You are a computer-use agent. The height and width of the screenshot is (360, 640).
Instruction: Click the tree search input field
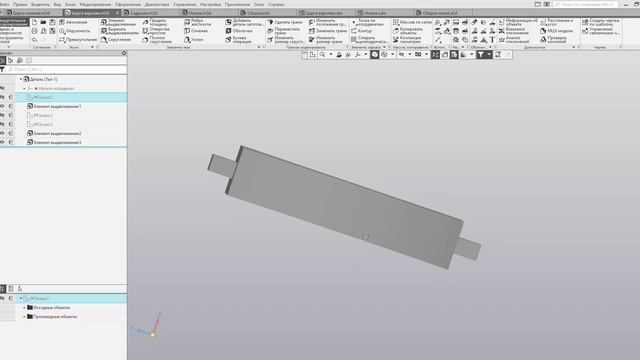click(65, 69)
